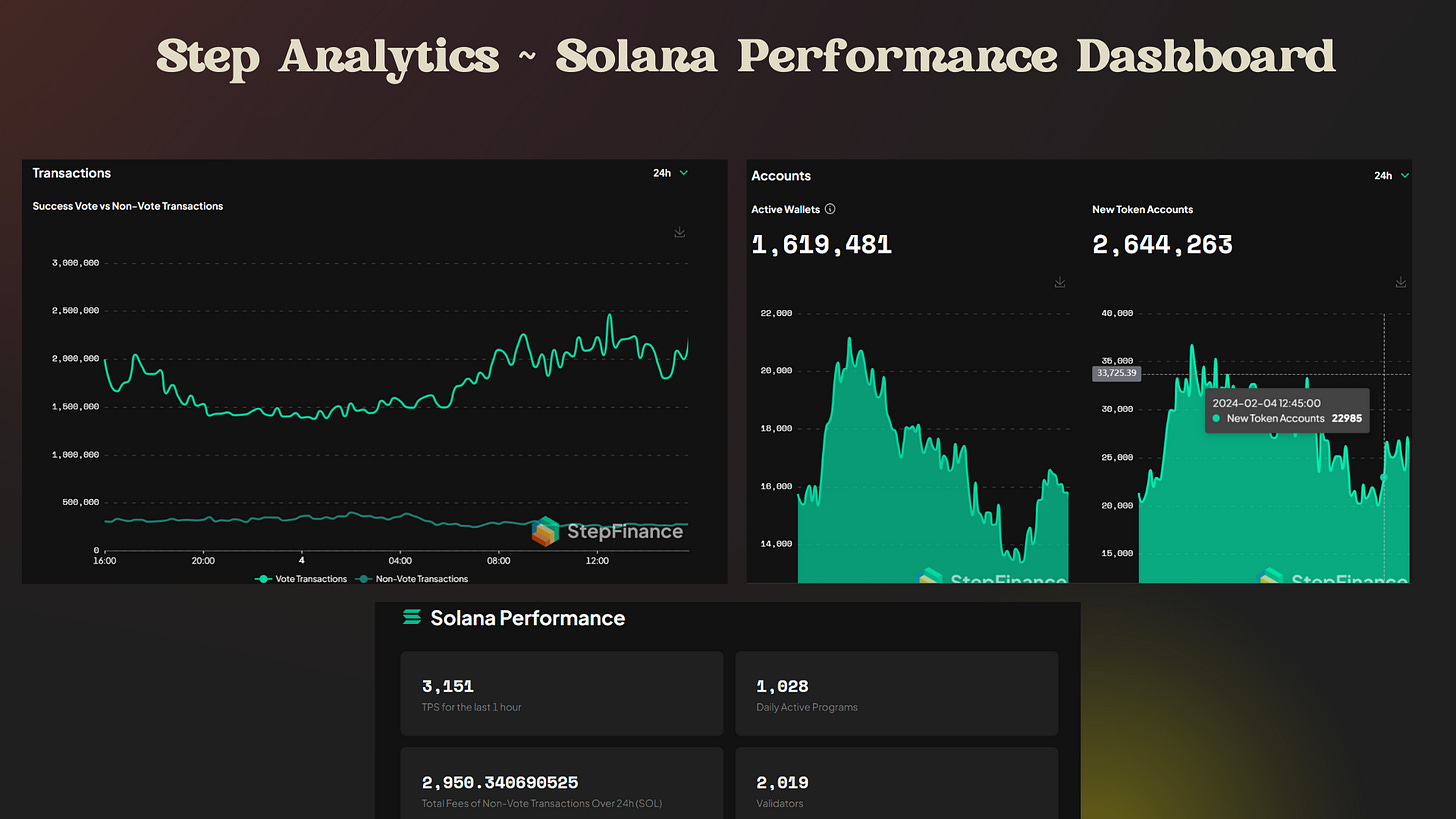
Task: Download the Active Wallets chart
Action: 1060,283
